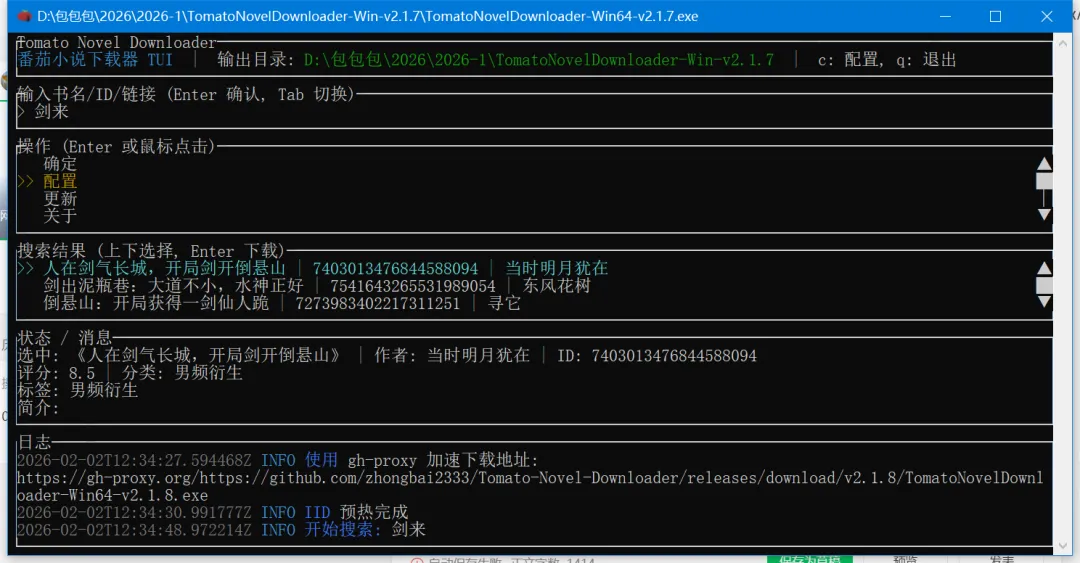The width and height of the screenshot is (1080, 563).
Task: Click the 'q: 退出' shortcut hint
Action: 926,60
